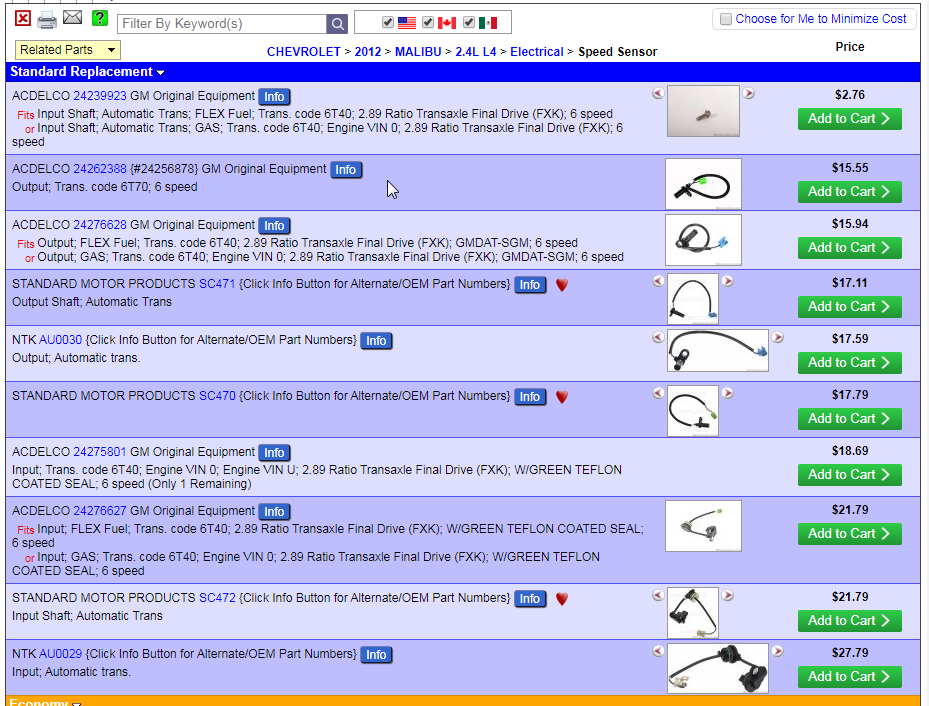Open part number AU0030 link
This screenshot has height=706, width=929.
pos(60,340)
